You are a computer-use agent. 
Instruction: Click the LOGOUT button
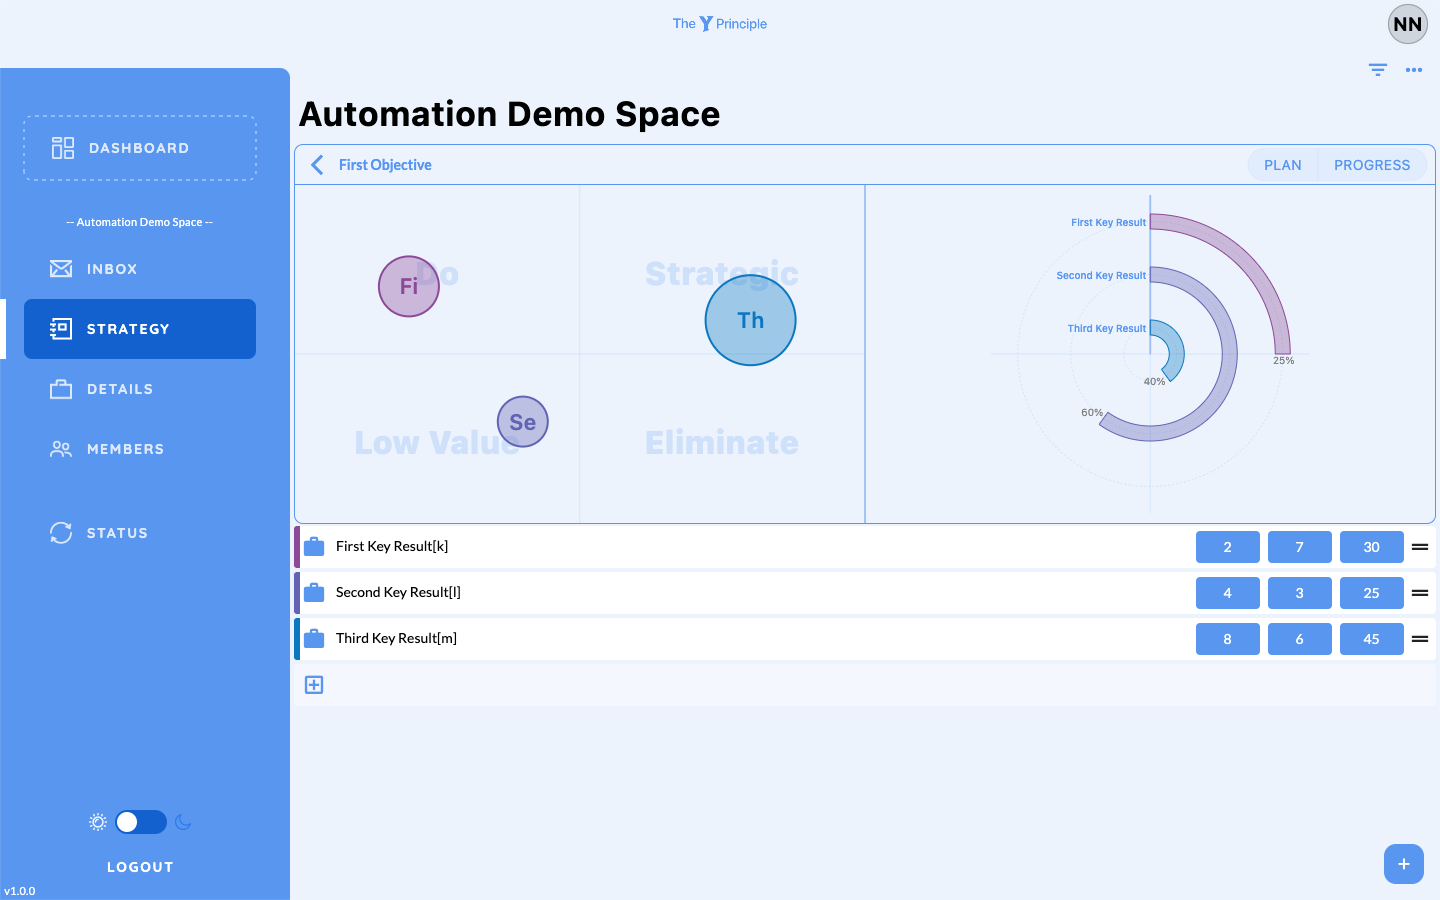tap(140, 867)
